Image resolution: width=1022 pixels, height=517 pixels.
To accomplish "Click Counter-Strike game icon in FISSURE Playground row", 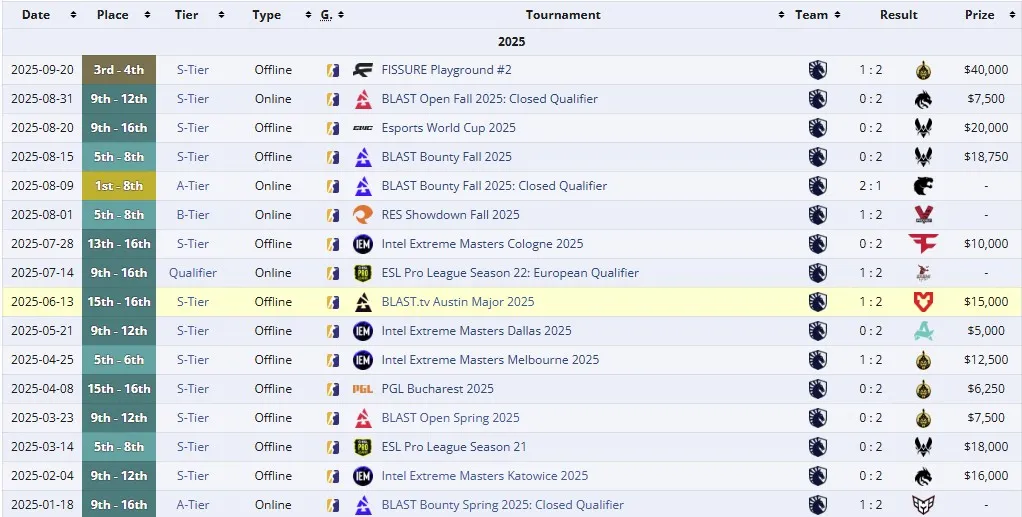I will tap(333, 70).
